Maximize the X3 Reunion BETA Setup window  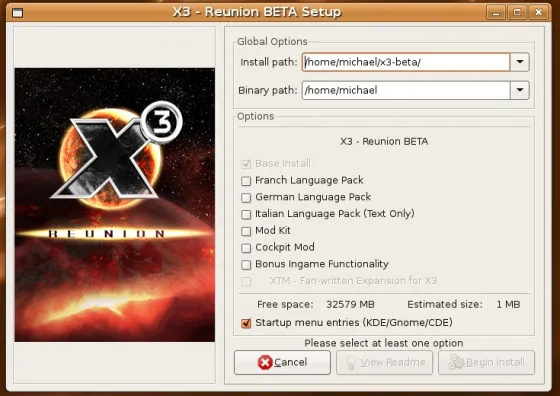(517, 12)
